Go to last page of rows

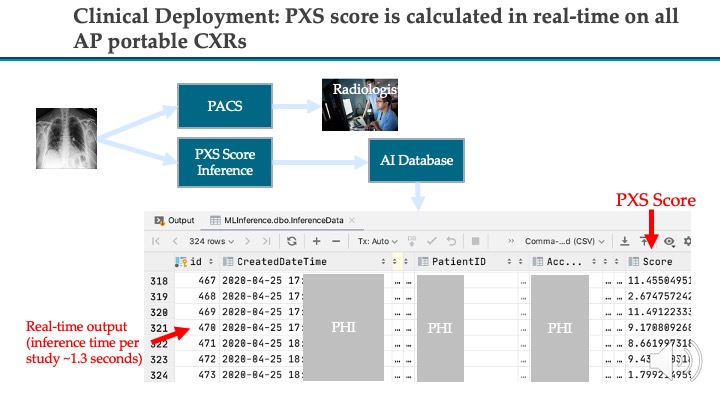(x=266, y=241)
